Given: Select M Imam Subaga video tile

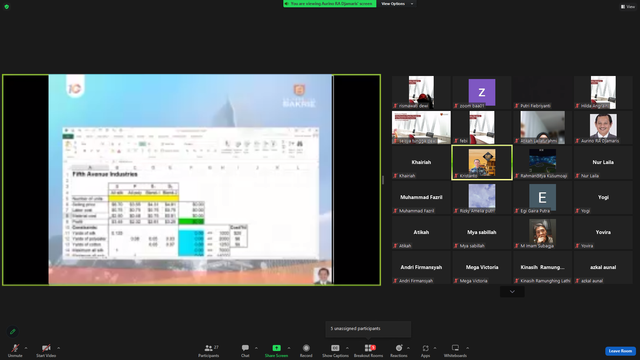Looking at the screenshot, I should 542,233.
